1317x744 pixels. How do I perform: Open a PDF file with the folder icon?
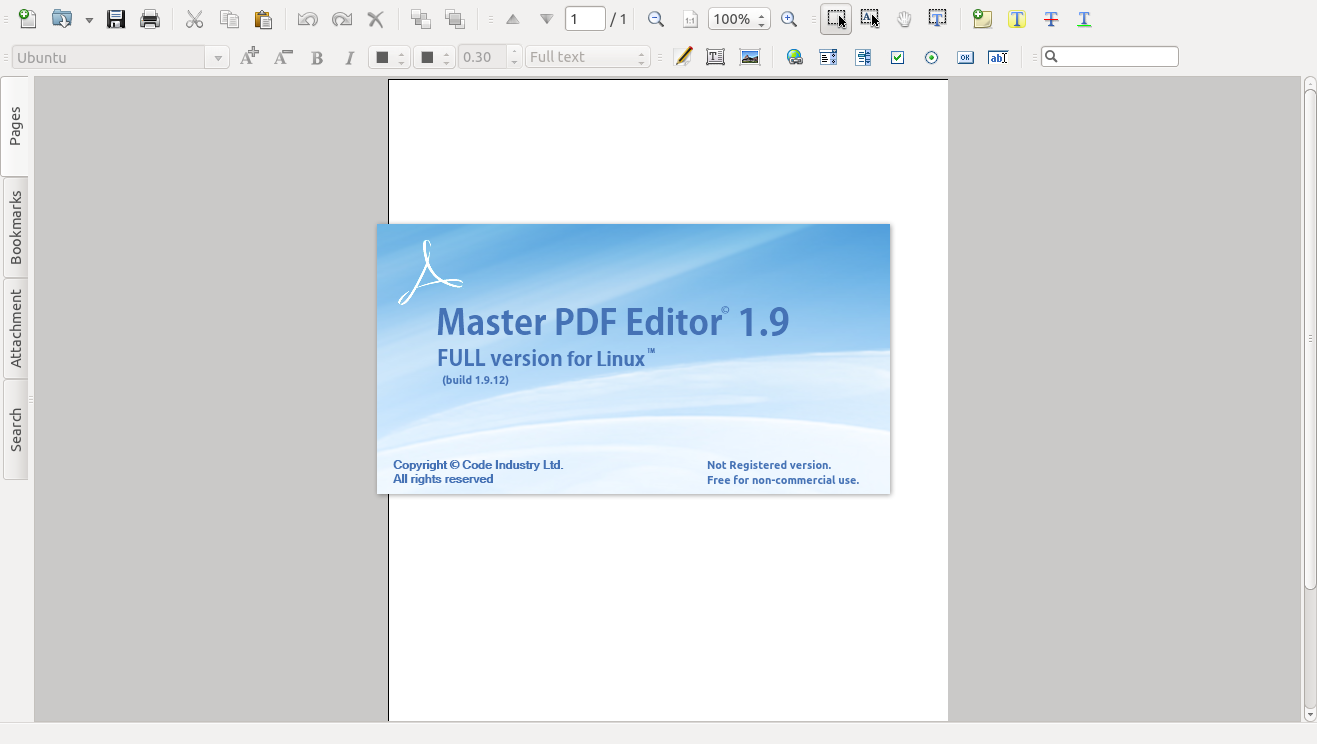point(62,19)
